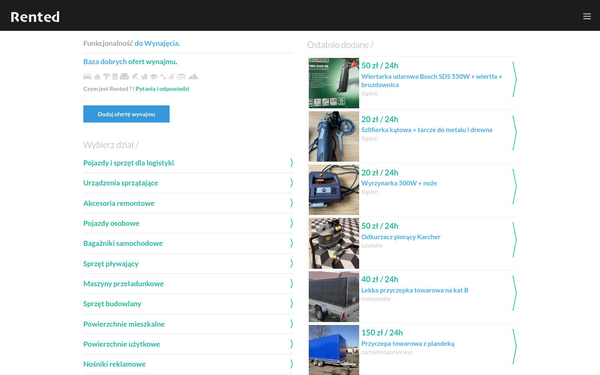The width and height of the screenshot is (600, 375).
Task: Click the paint roller category icon
Action: 106,77
